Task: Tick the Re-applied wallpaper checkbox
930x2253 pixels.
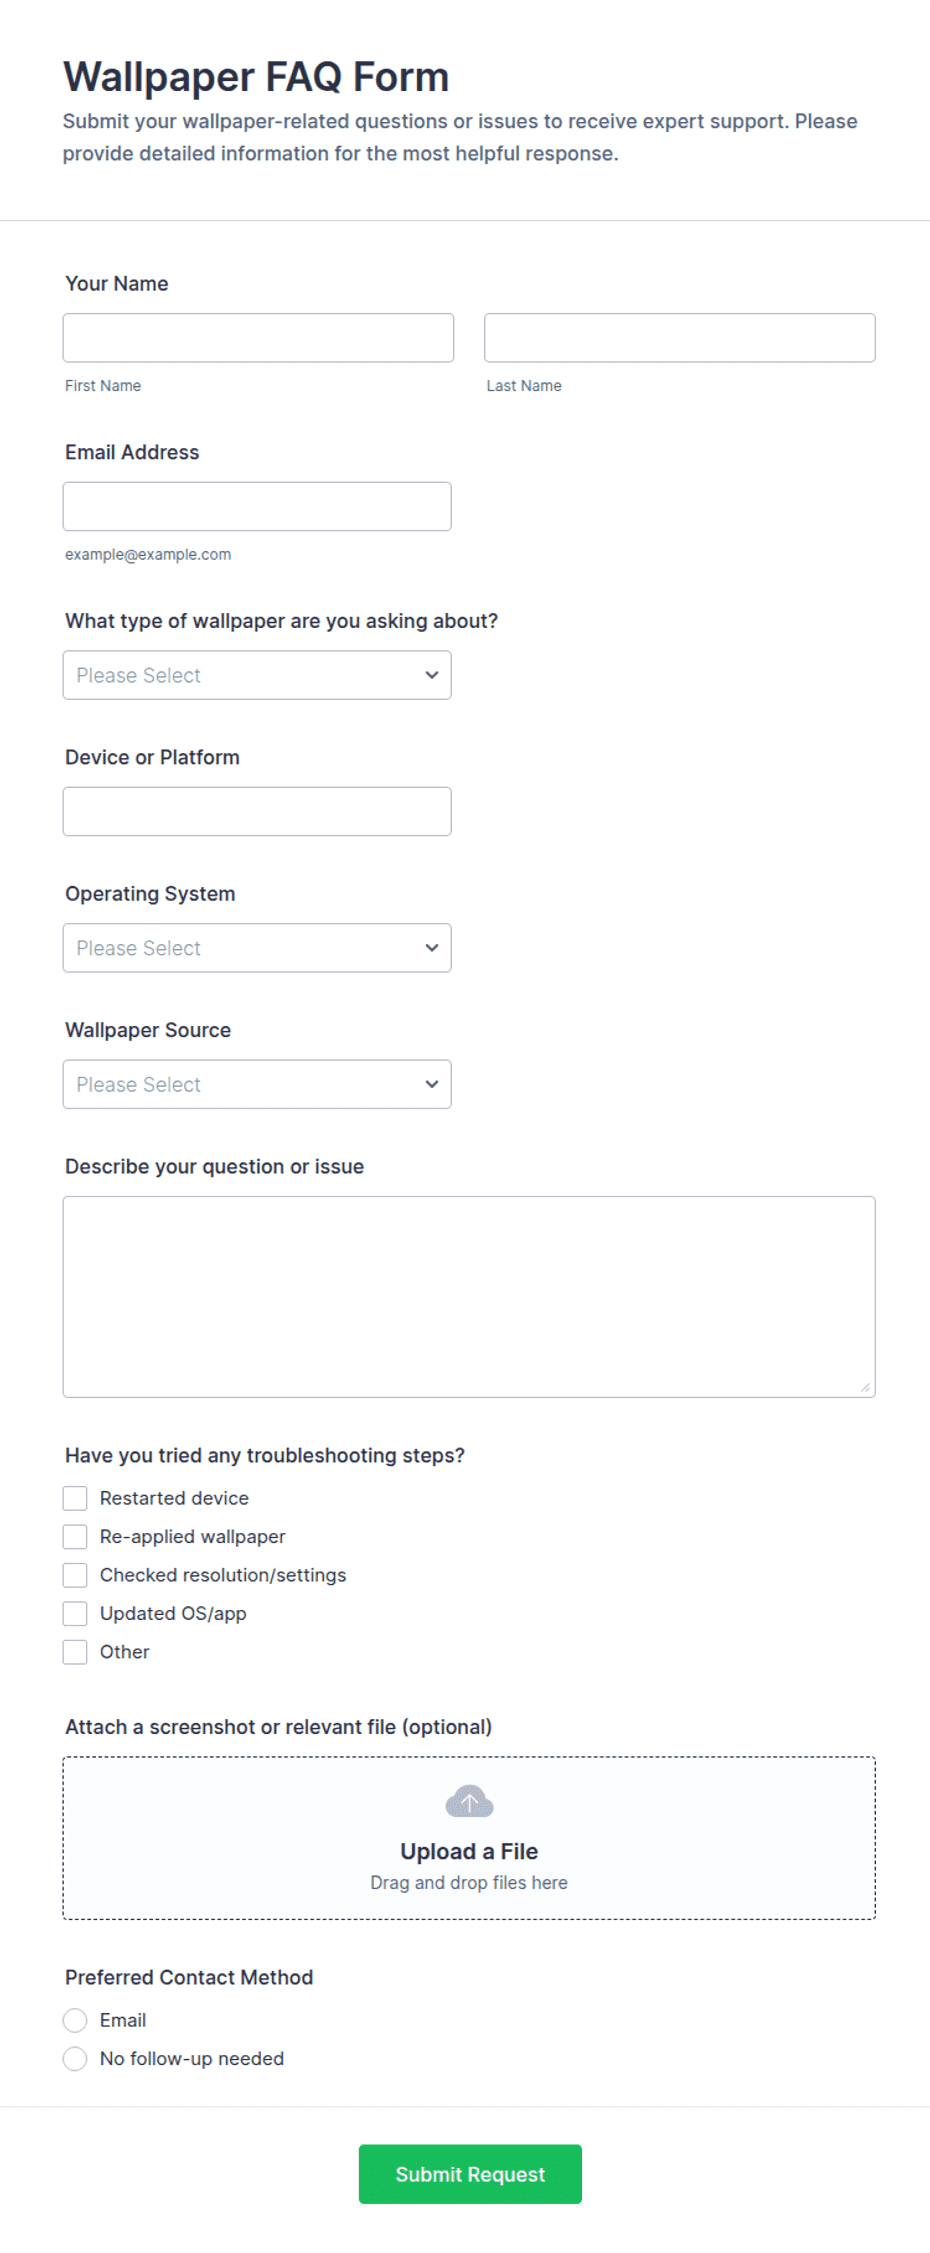Action: point(75,1536)
